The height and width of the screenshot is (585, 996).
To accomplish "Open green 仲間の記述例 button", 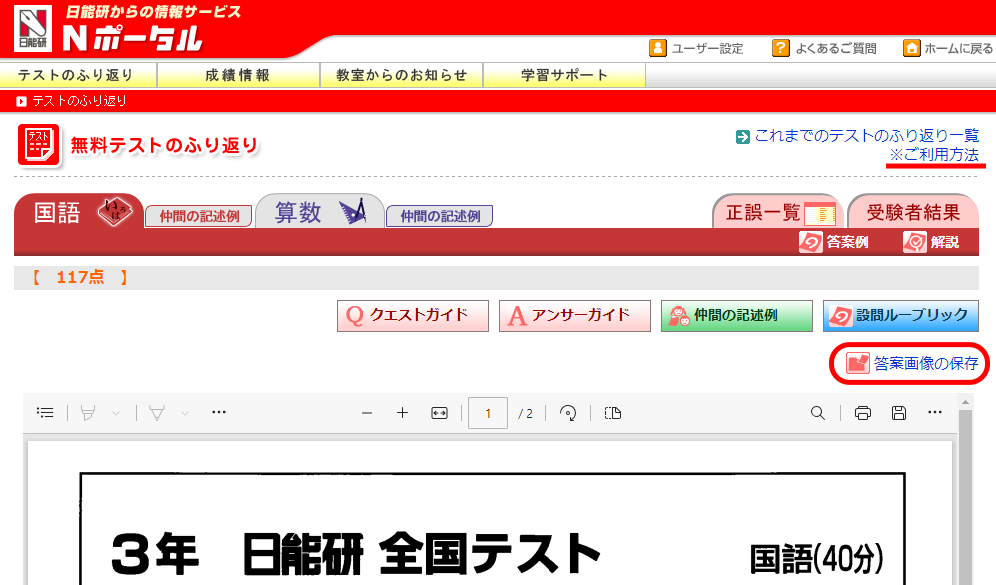I will click(737, 316).
